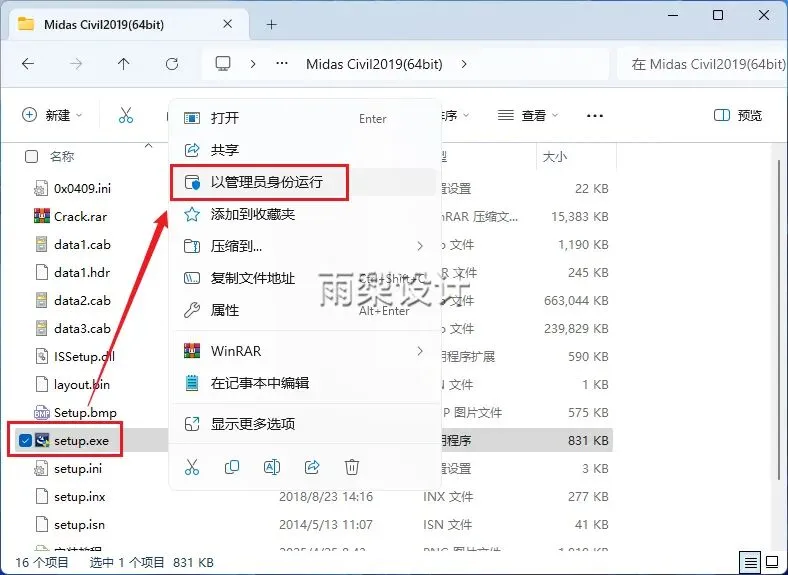Open the toolbar See more ellipsis
The width and height of the screenshot is (788, 575).
click(x=595, y=116)
